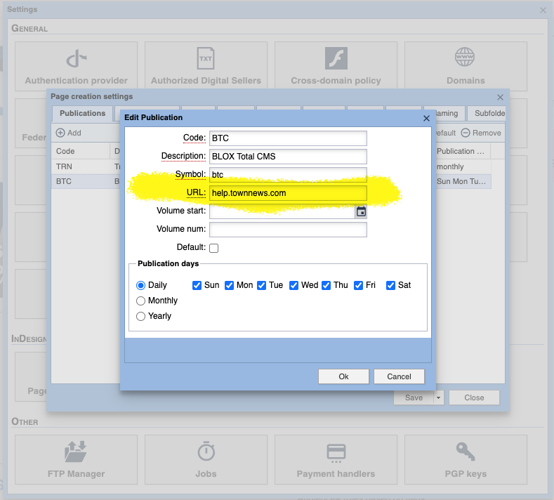Open Authorized Digital Sellers TXT icon
The height and width of the screenshot is (500, 554).
point(206,58)
